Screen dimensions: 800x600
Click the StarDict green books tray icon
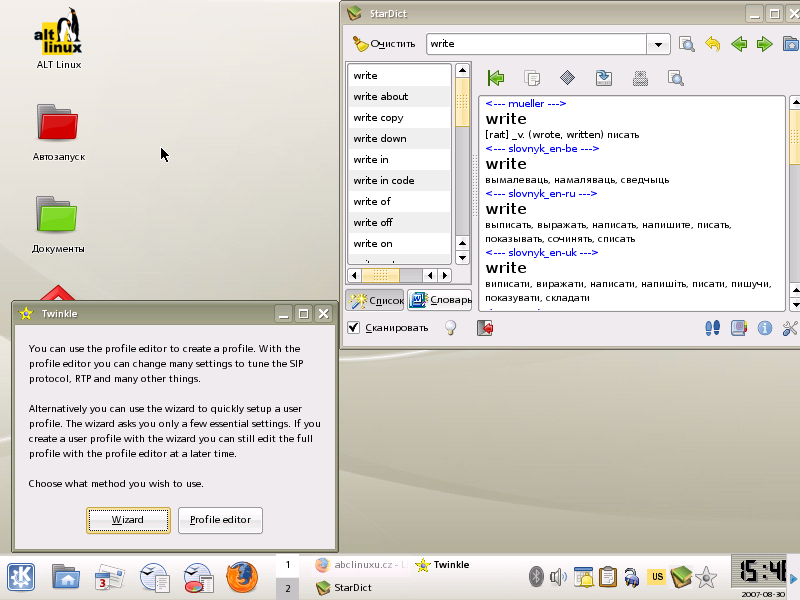[x=681, y=577]
